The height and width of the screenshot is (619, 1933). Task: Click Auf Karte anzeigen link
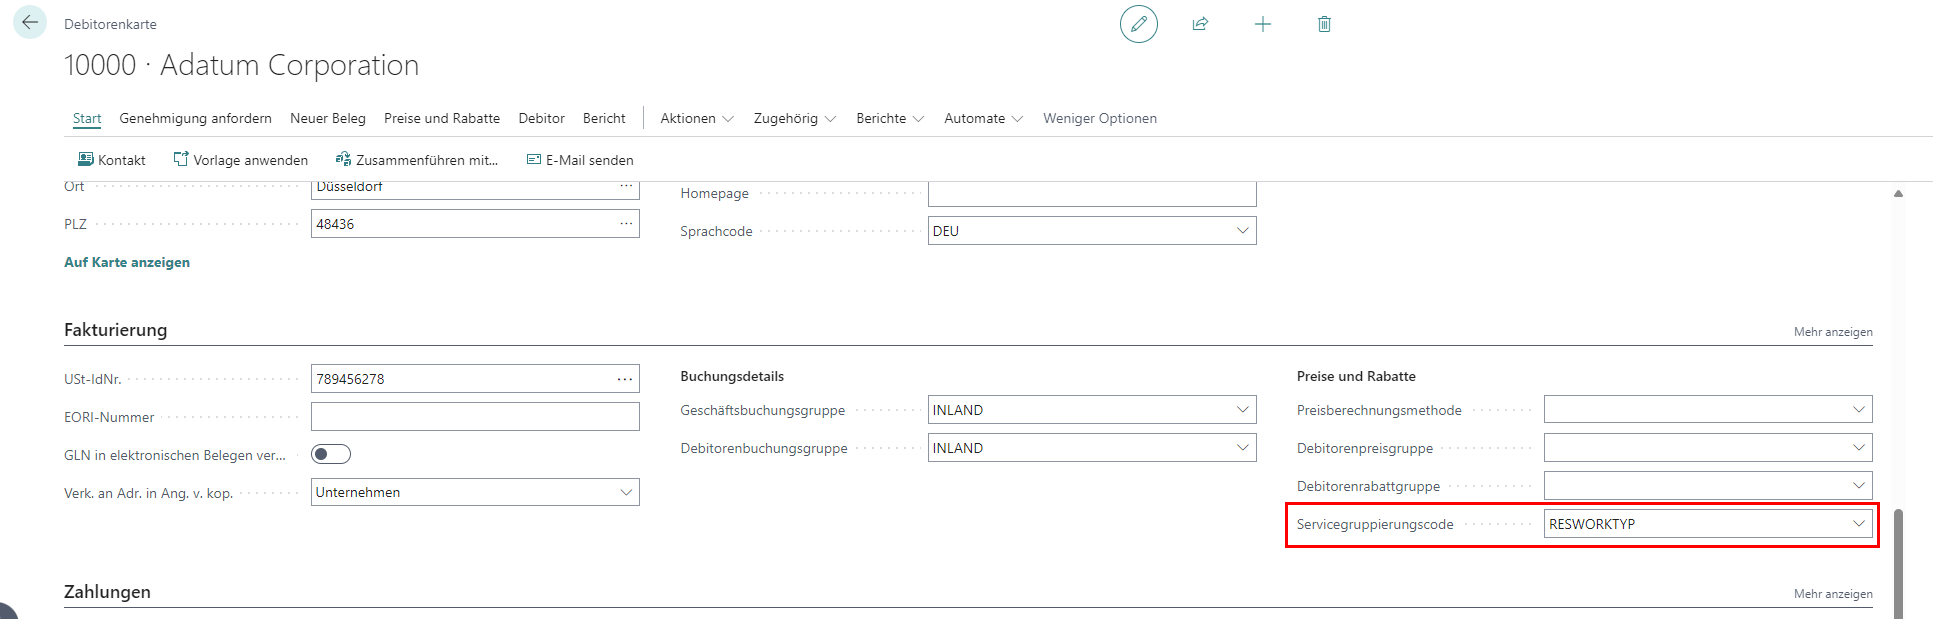pyautogui.click(x=127, y=262)
